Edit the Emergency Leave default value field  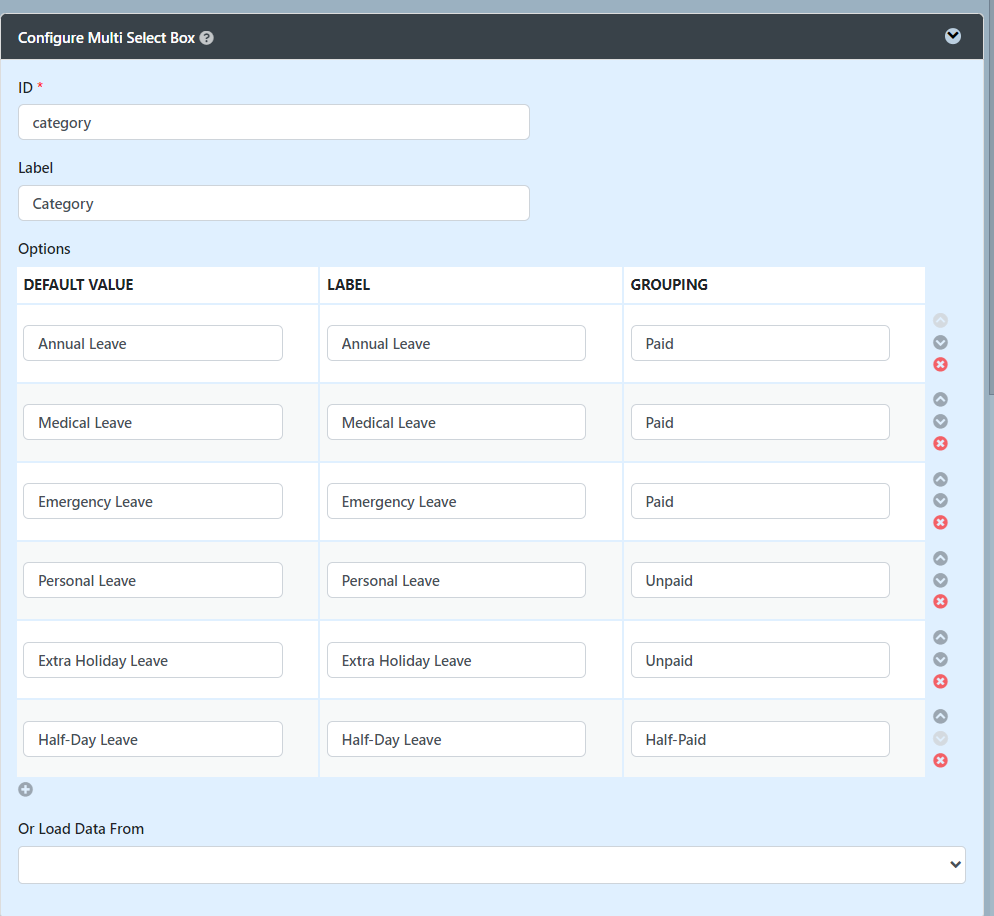(152, 502)
